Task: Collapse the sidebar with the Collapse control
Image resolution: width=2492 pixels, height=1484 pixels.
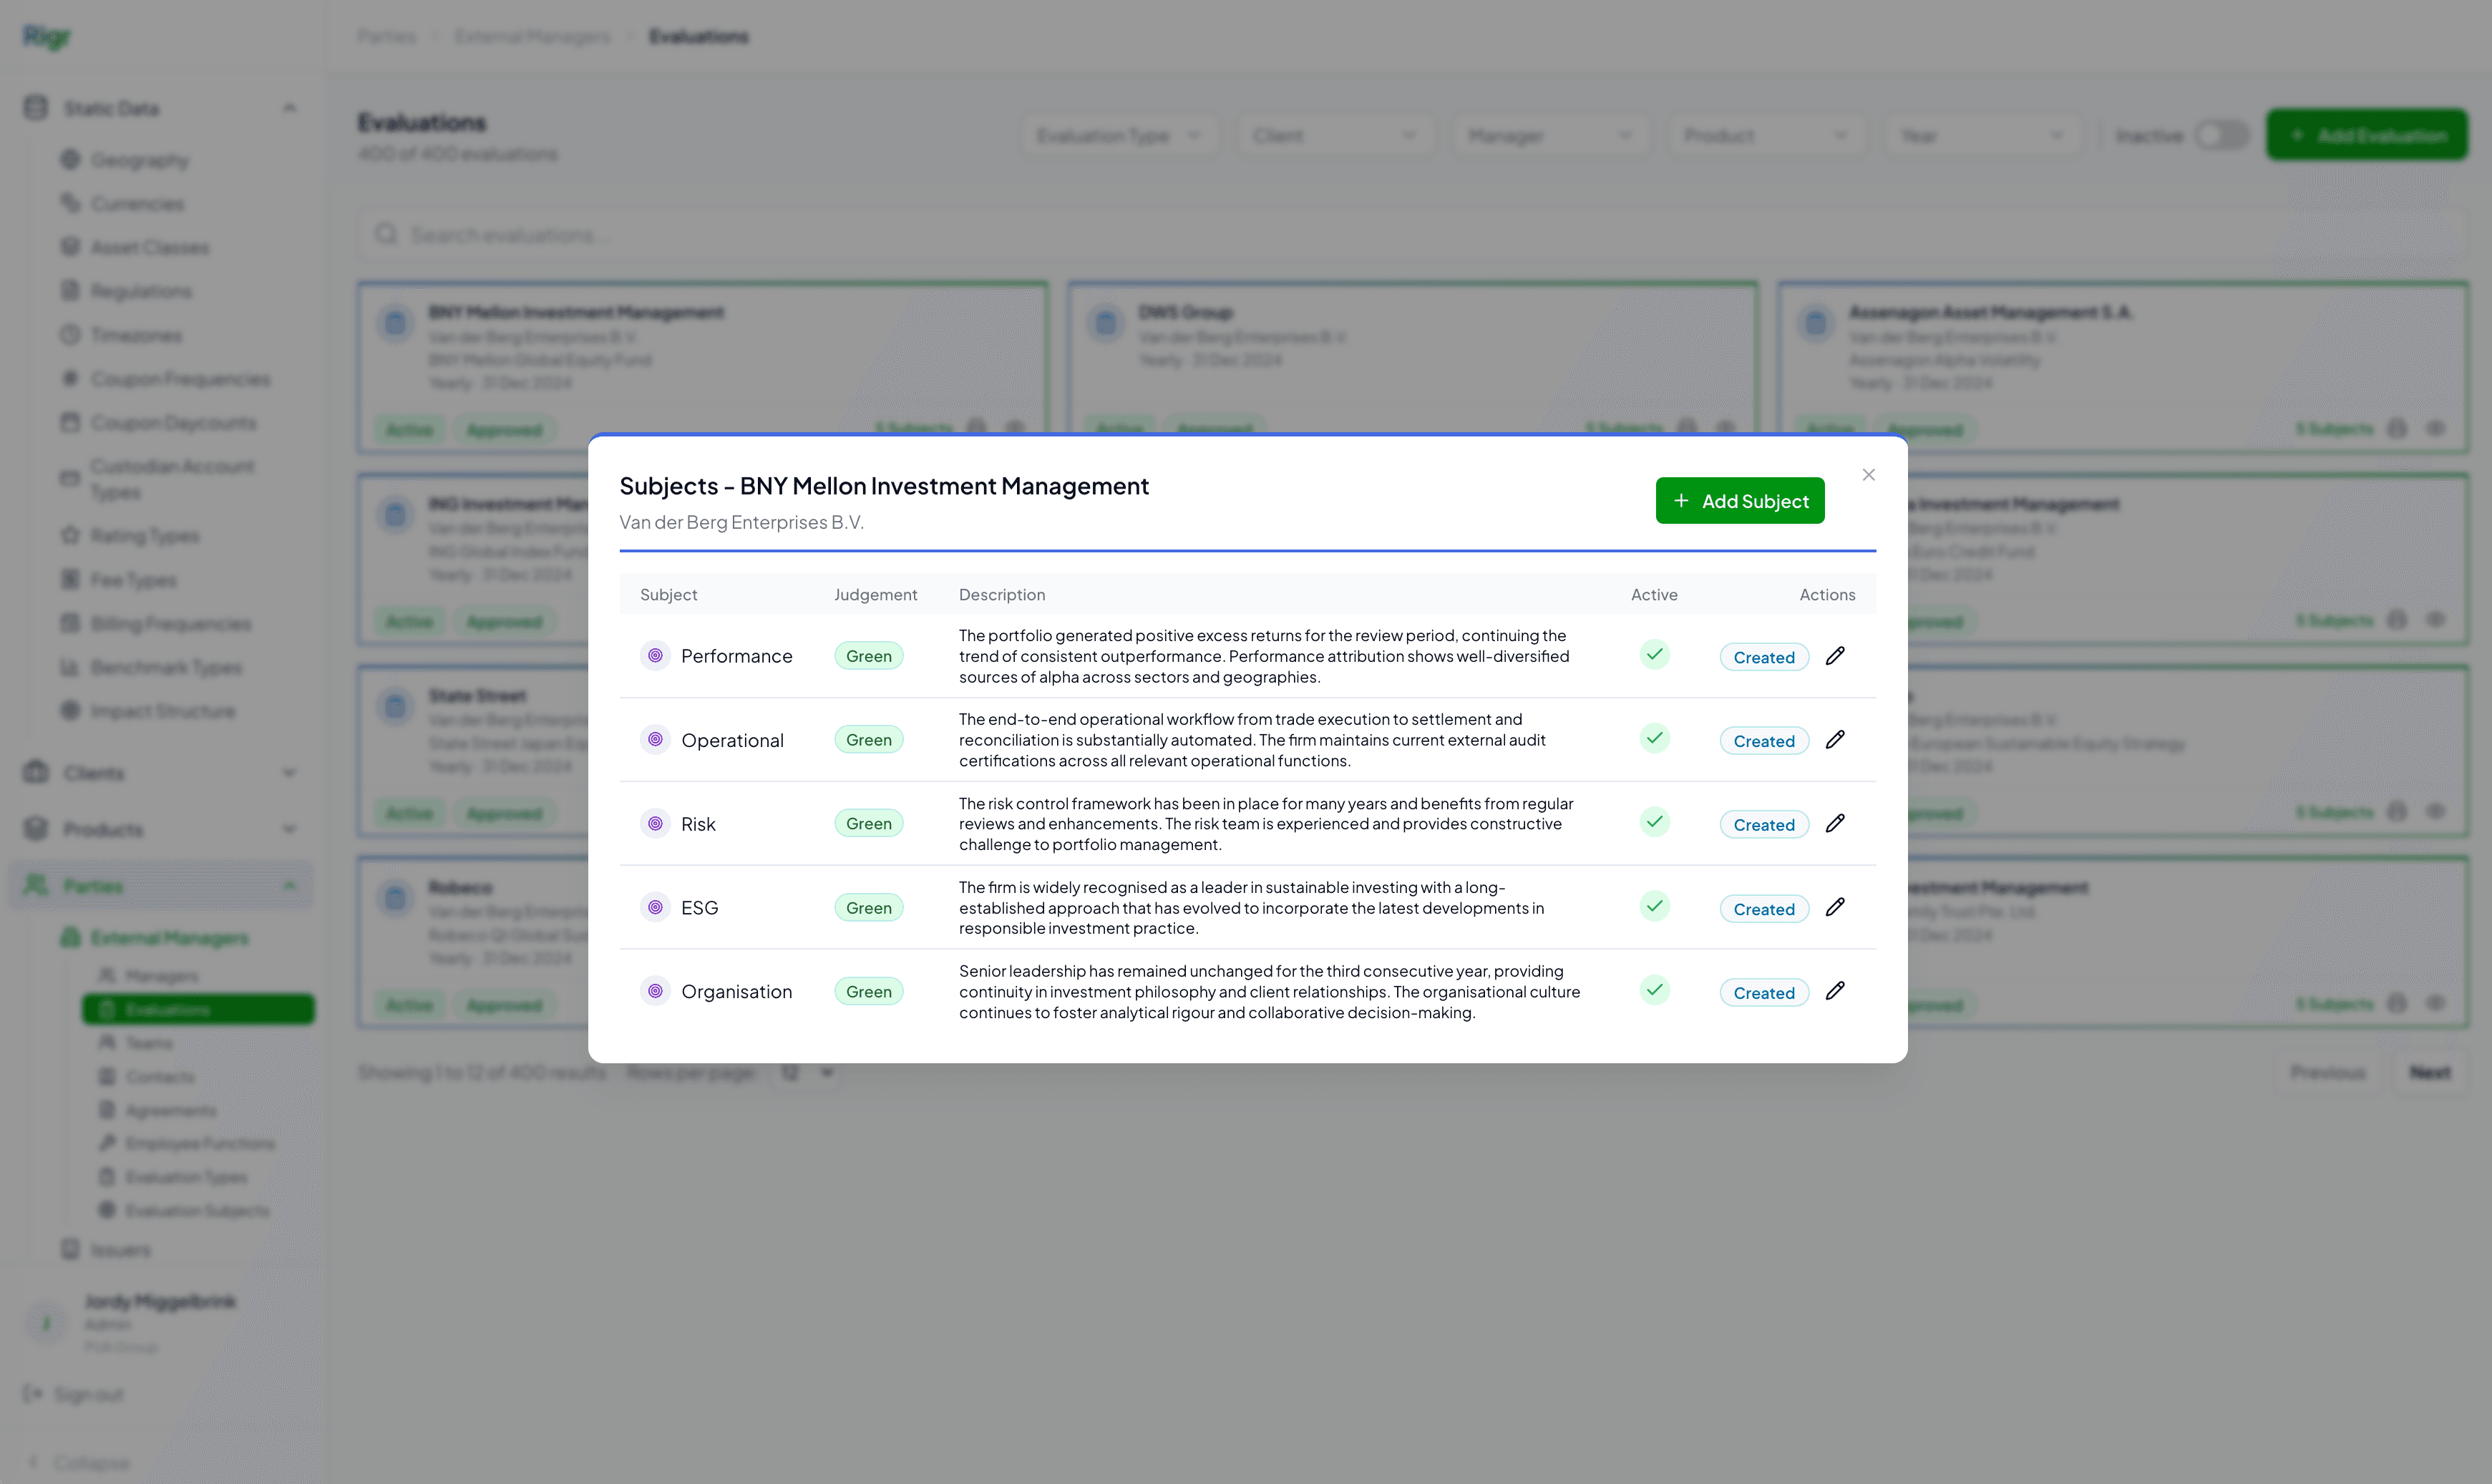Action: [80, 1463]
